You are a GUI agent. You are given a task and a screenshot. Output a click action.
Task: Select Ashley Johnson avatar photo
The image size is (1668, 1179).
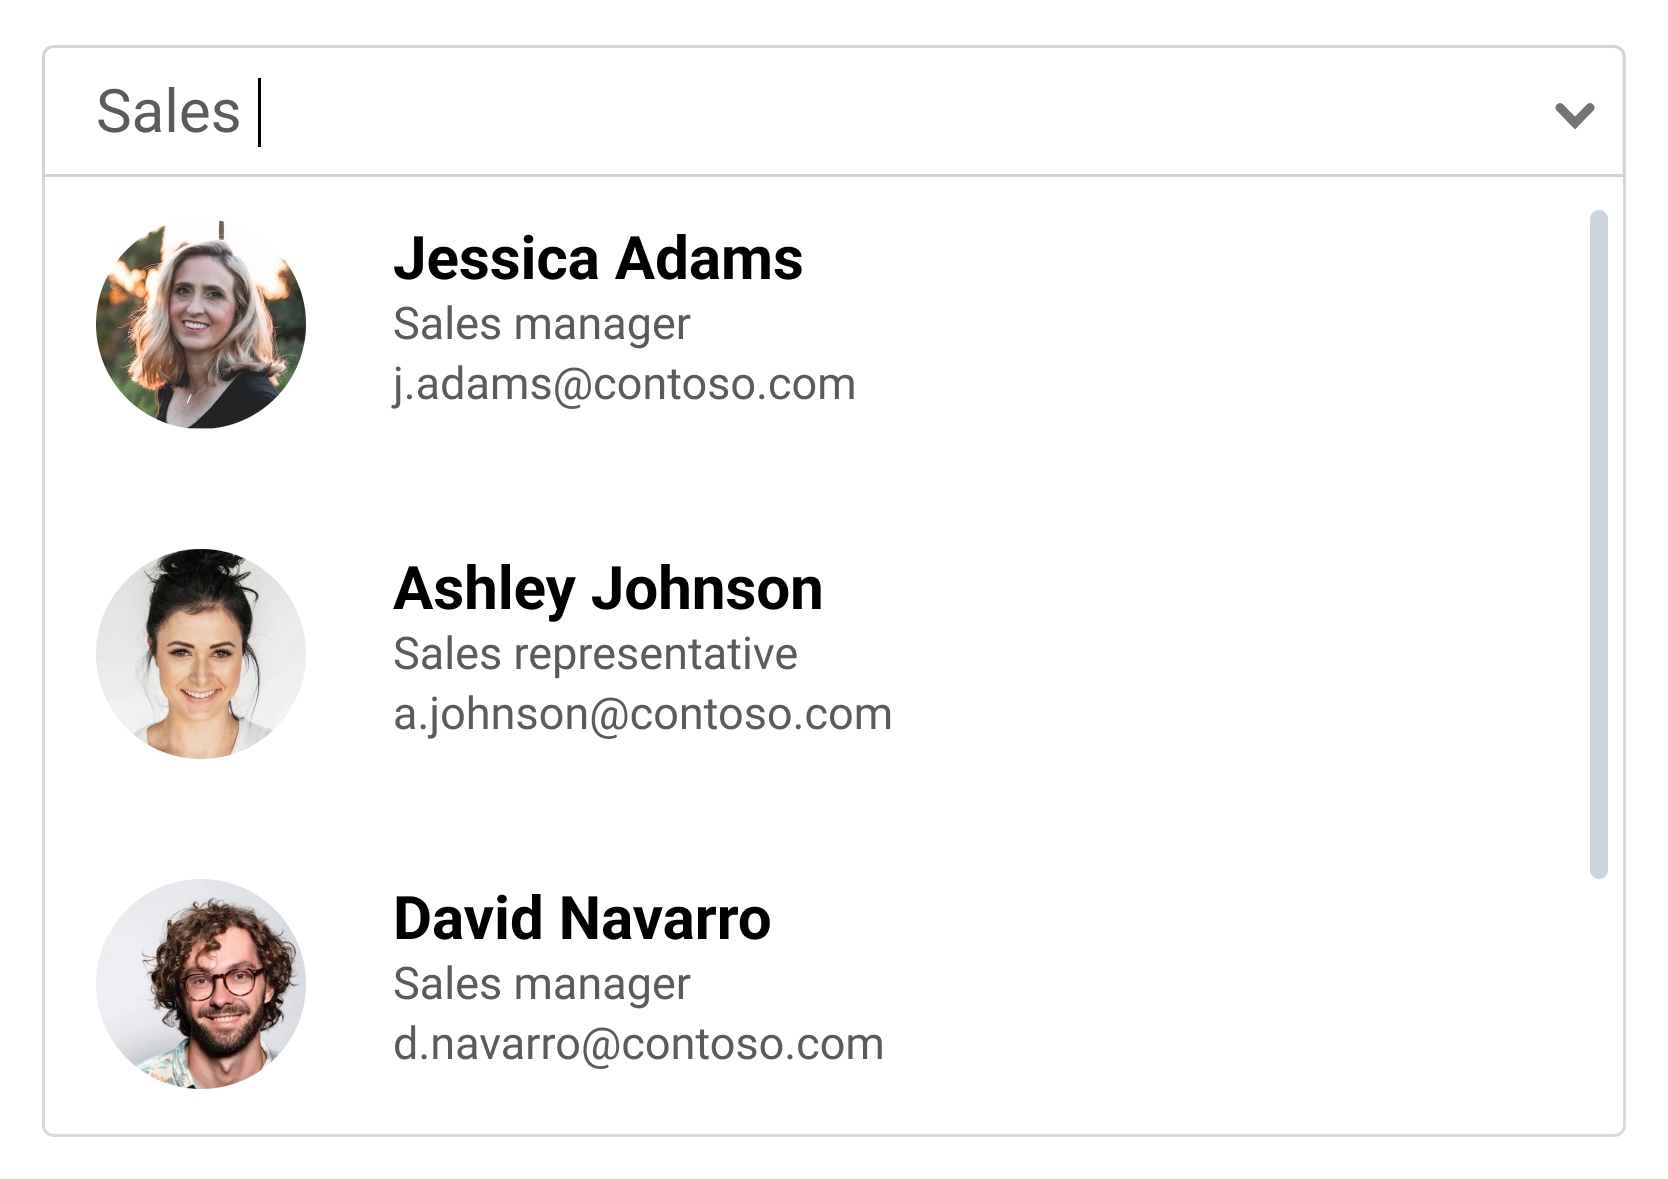pyautogui.click(x=201, y=654)
